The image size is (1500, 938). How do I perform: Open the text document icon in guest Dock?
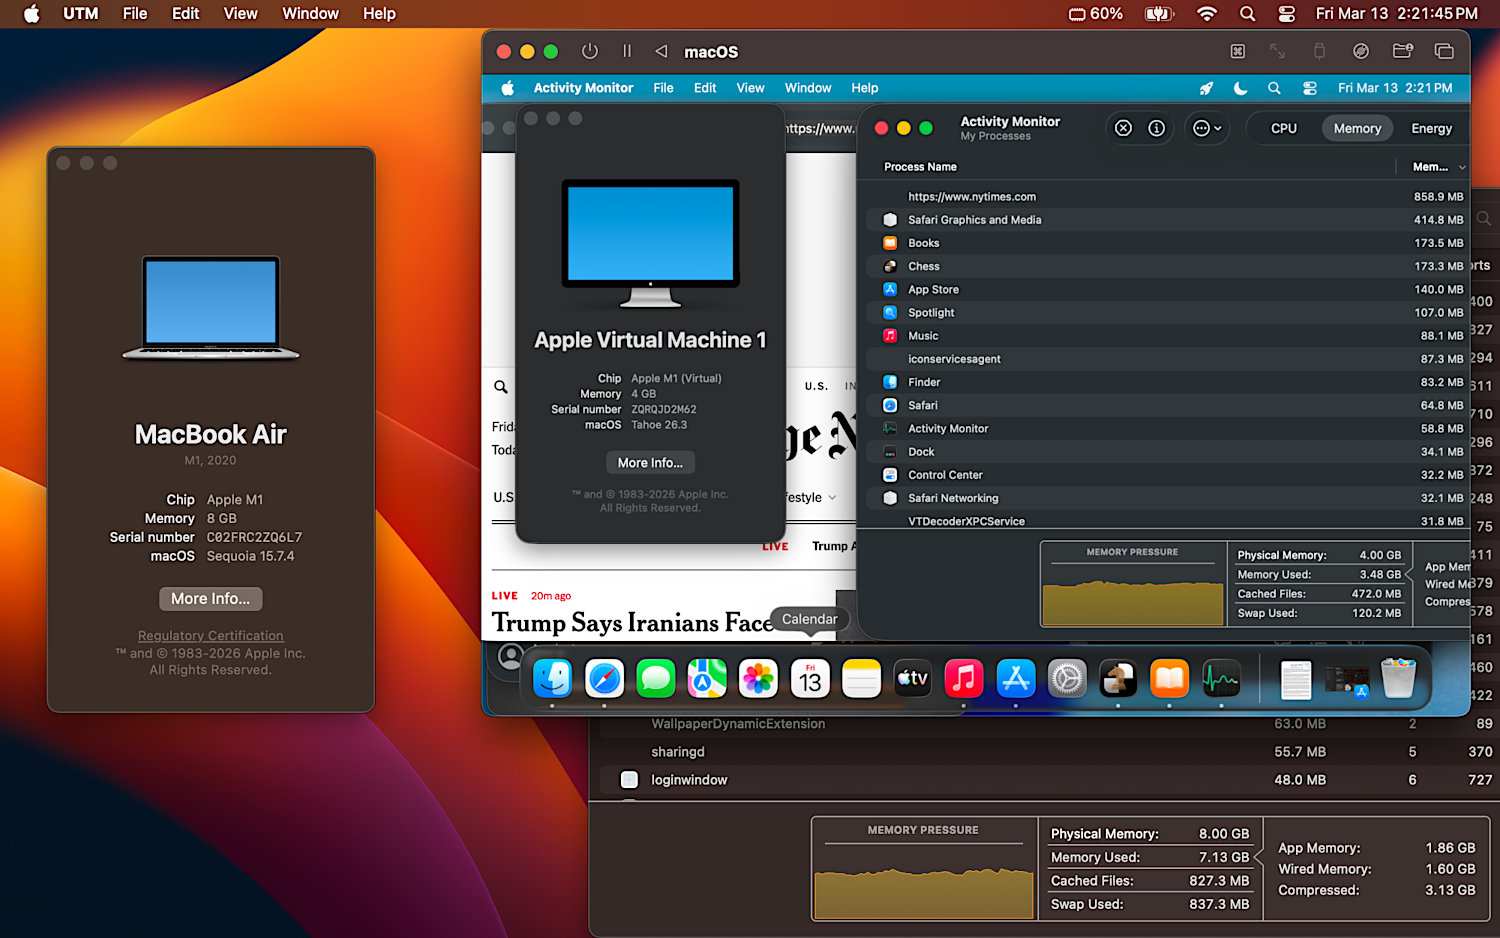tap(1296, 680)
